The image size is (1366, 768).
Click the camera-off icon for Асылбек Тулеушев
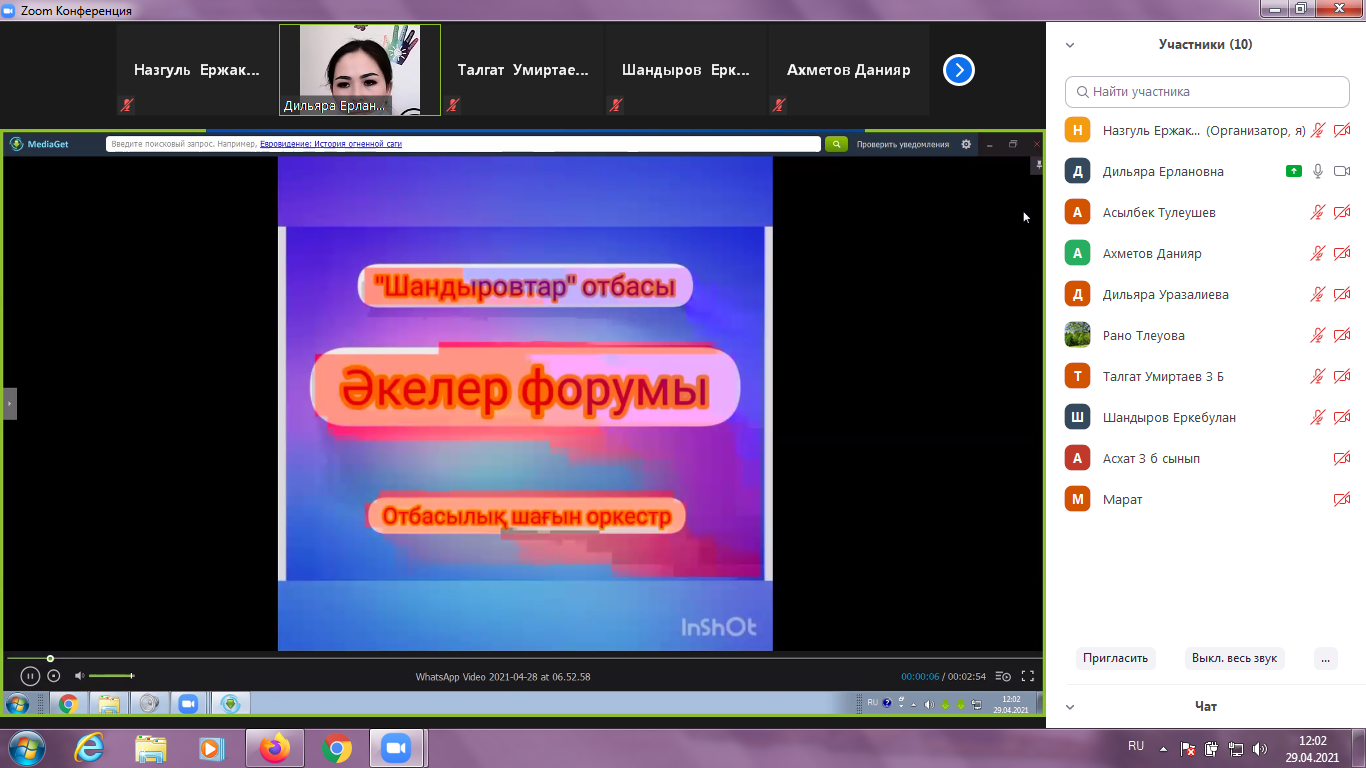tap(1342, 212)
